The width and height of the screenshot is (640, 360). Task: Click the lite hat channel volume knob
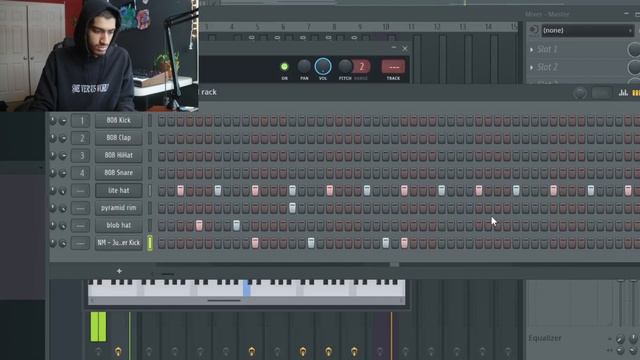(x=63, y=191)
